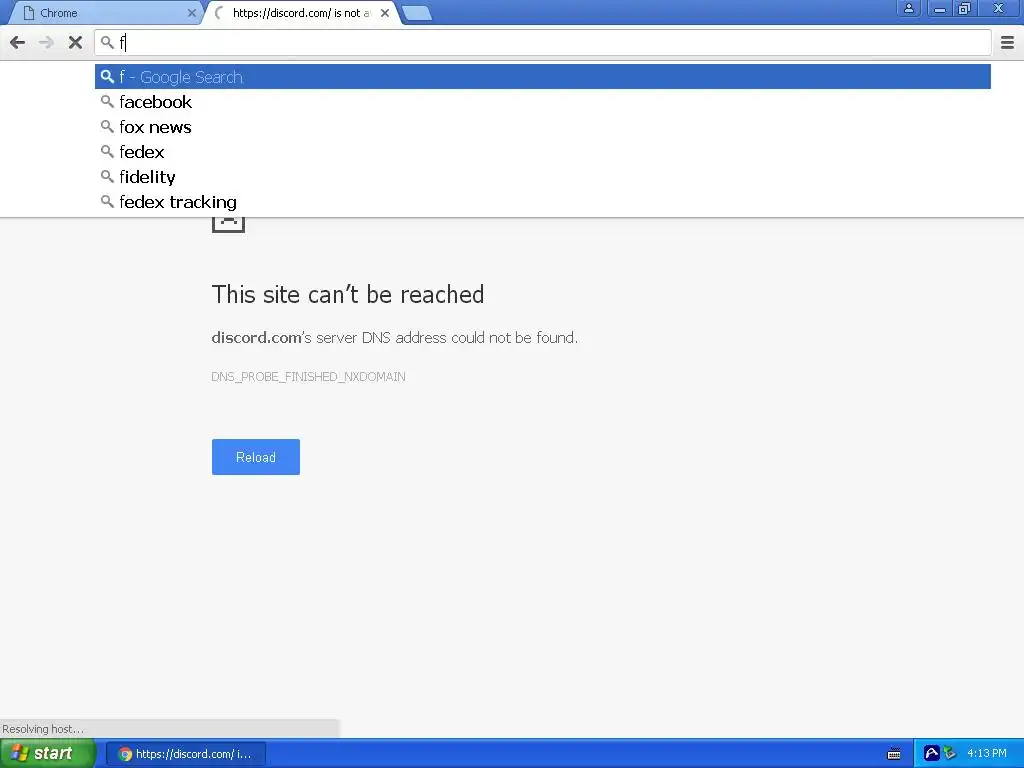The image size is (1024, 768).
Task: Close the Chrome tab
Action: coord(191,13)
